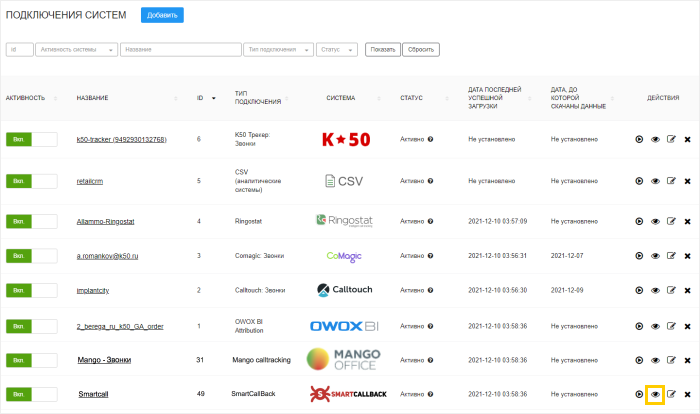Click into the Название filter input field
Image resolution: width=700 pixels, height=414 pixels.
tap(181, 50)
